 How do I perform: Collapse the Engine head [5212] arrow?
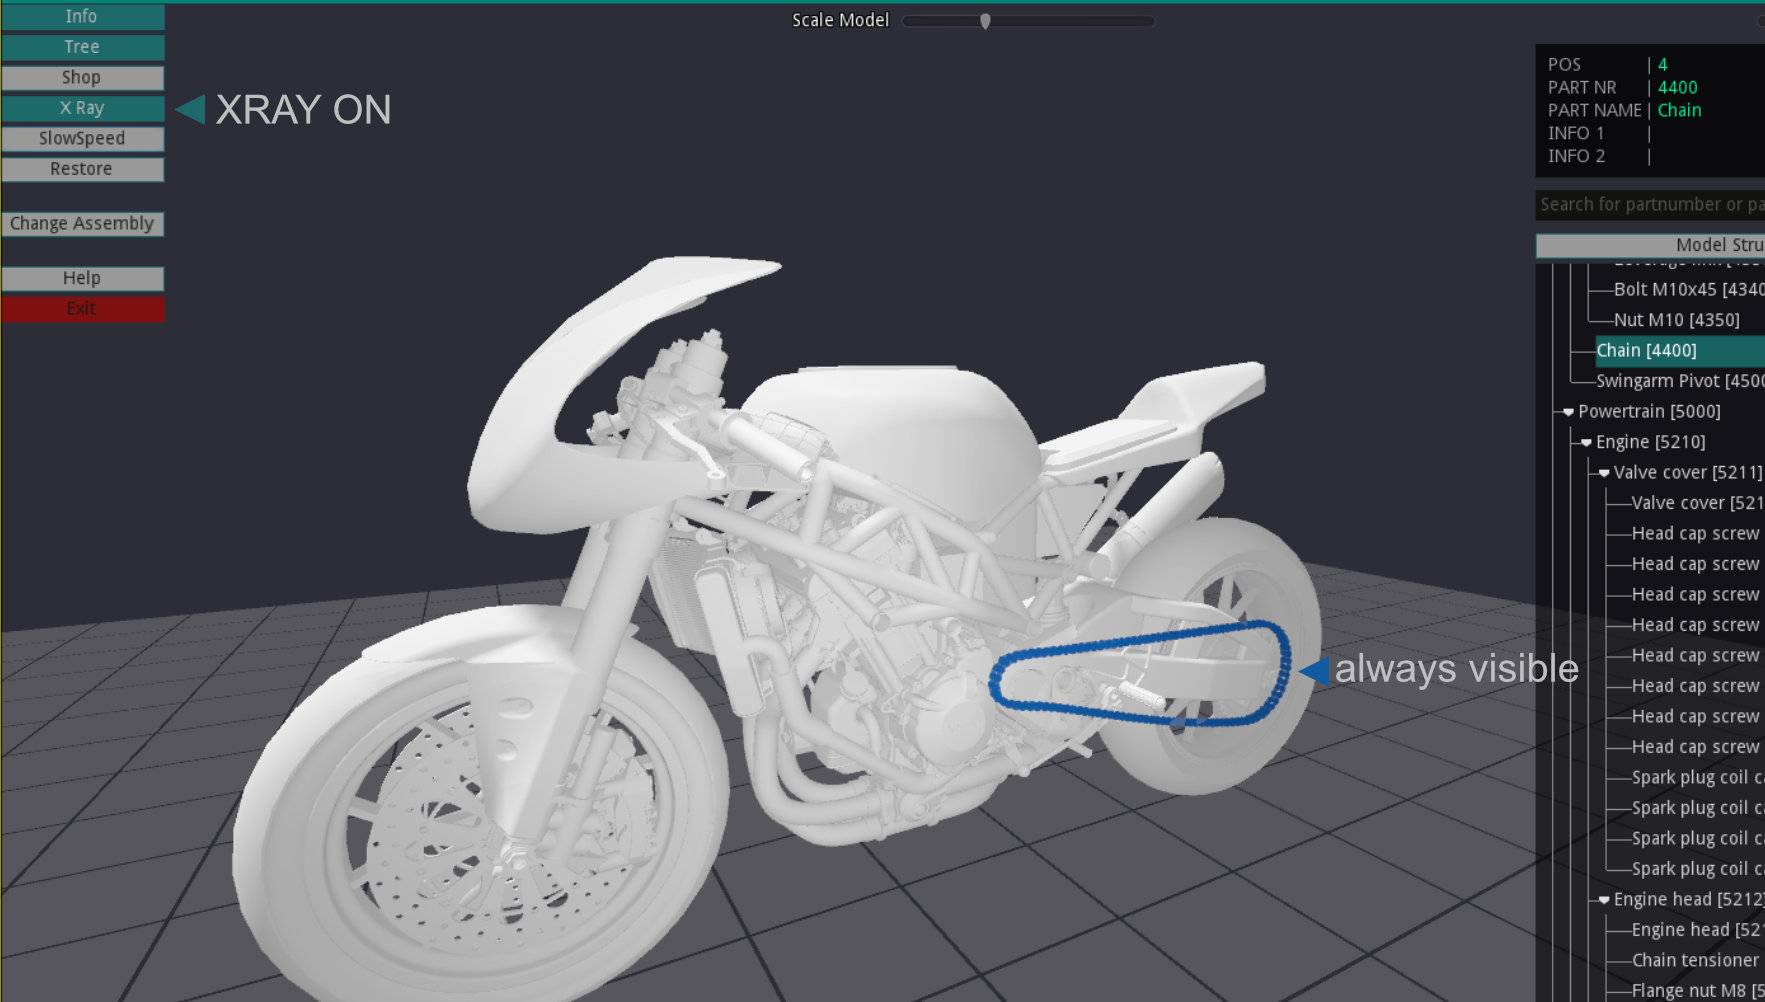pyautogui.click(x=1604, y=900)
